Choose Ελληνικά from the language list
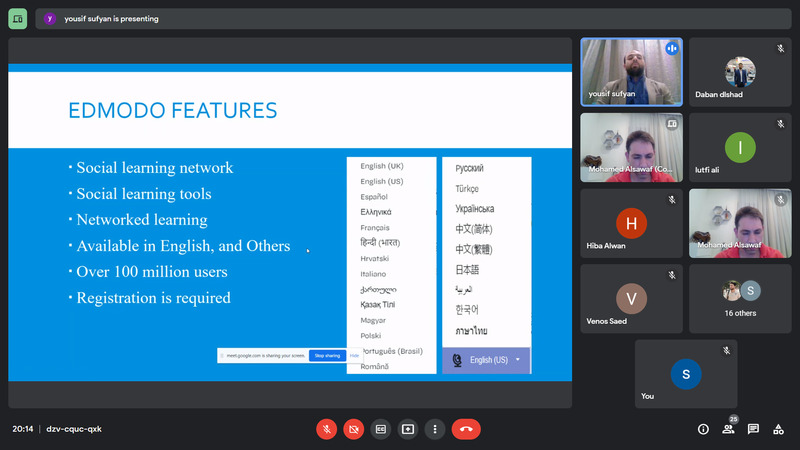This screenshot has width=800, height=450. (x=376, y=212)
